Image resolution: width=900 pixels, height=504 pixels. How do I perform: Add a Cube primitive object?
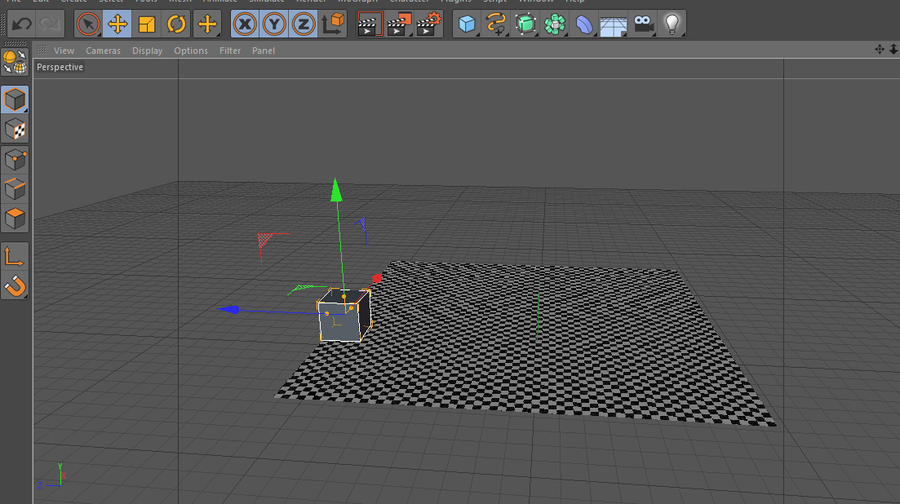coord(467,24)
